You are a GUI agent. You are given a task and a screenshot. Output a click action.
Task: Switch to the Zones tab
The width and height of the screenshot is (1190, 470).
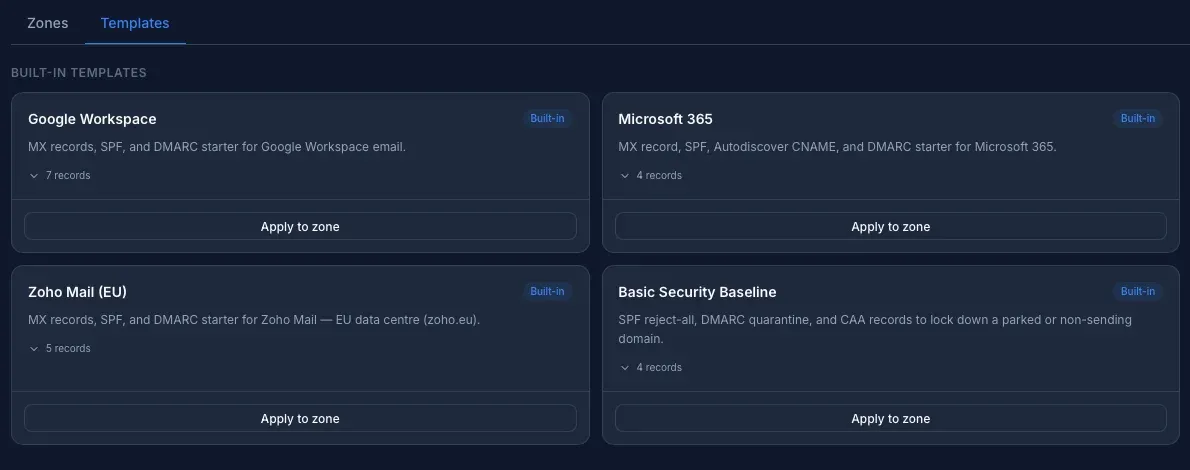(x=48, y=23)
